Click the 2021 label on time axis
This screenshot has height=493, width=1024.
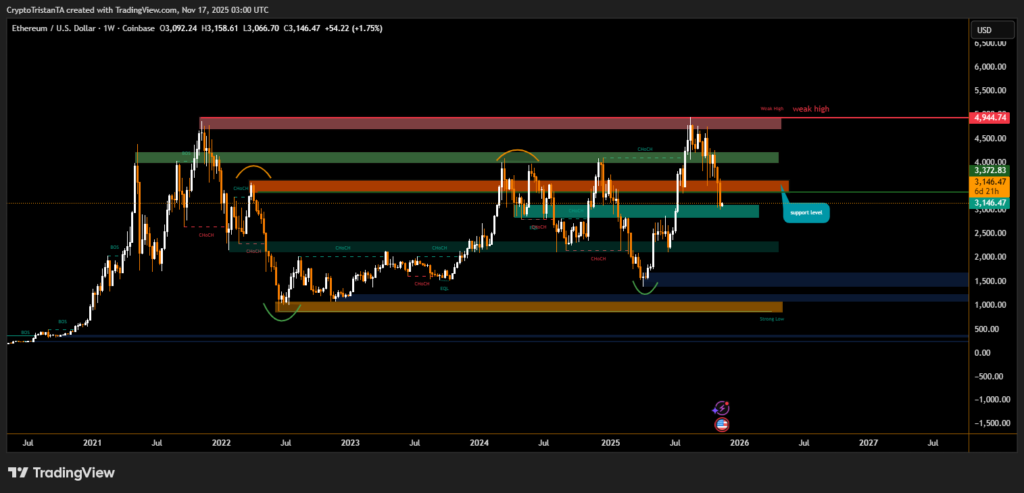(x=92, y=441)
